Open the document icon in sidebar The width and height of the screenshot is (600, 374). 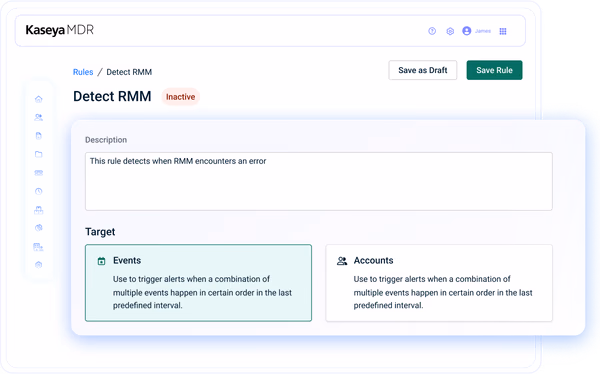click(x=39, y=136)
